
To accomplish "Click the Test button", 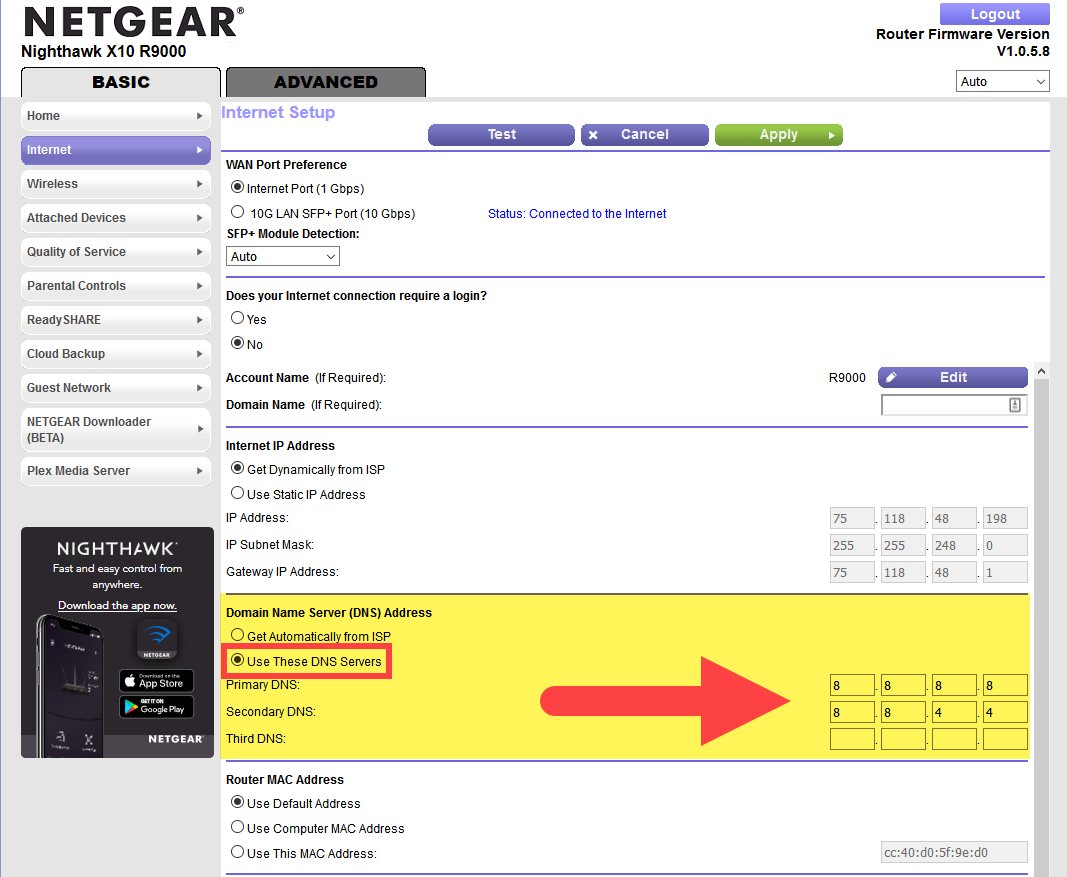I will [x=502, y=135].
